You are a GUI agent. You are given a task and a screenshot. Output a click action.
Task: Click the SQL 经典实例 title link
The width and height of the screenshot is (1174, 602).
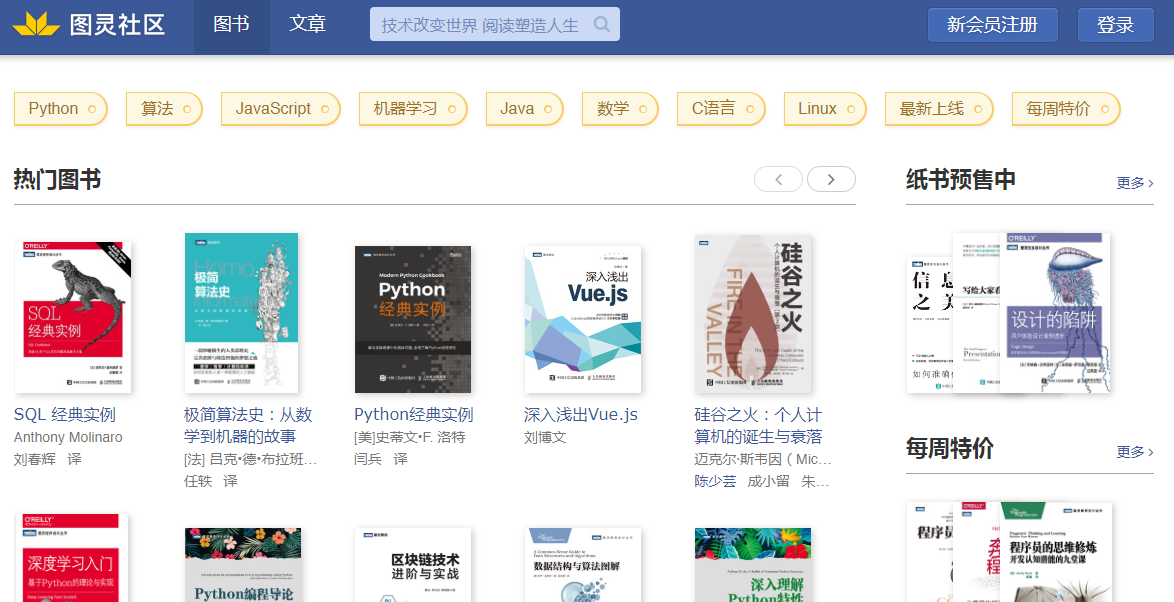coord(64,415)
